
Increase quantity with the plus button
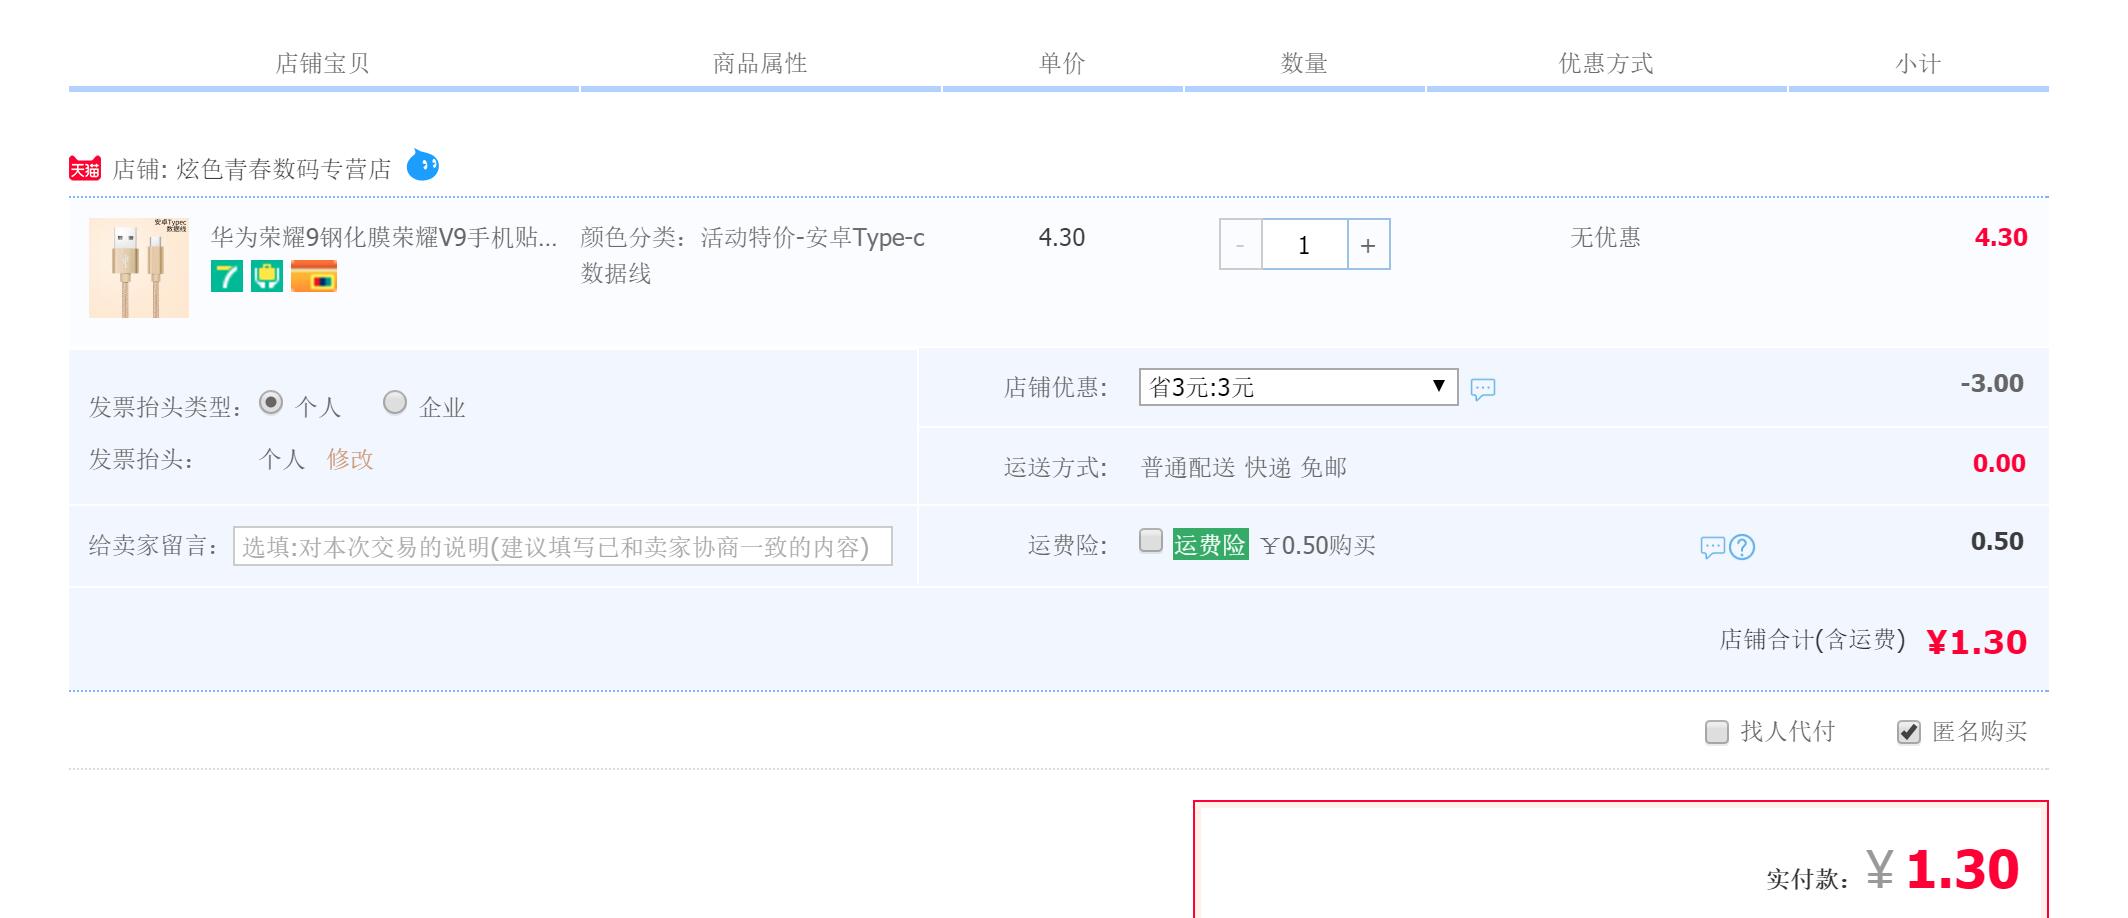tap(1368, 244)
